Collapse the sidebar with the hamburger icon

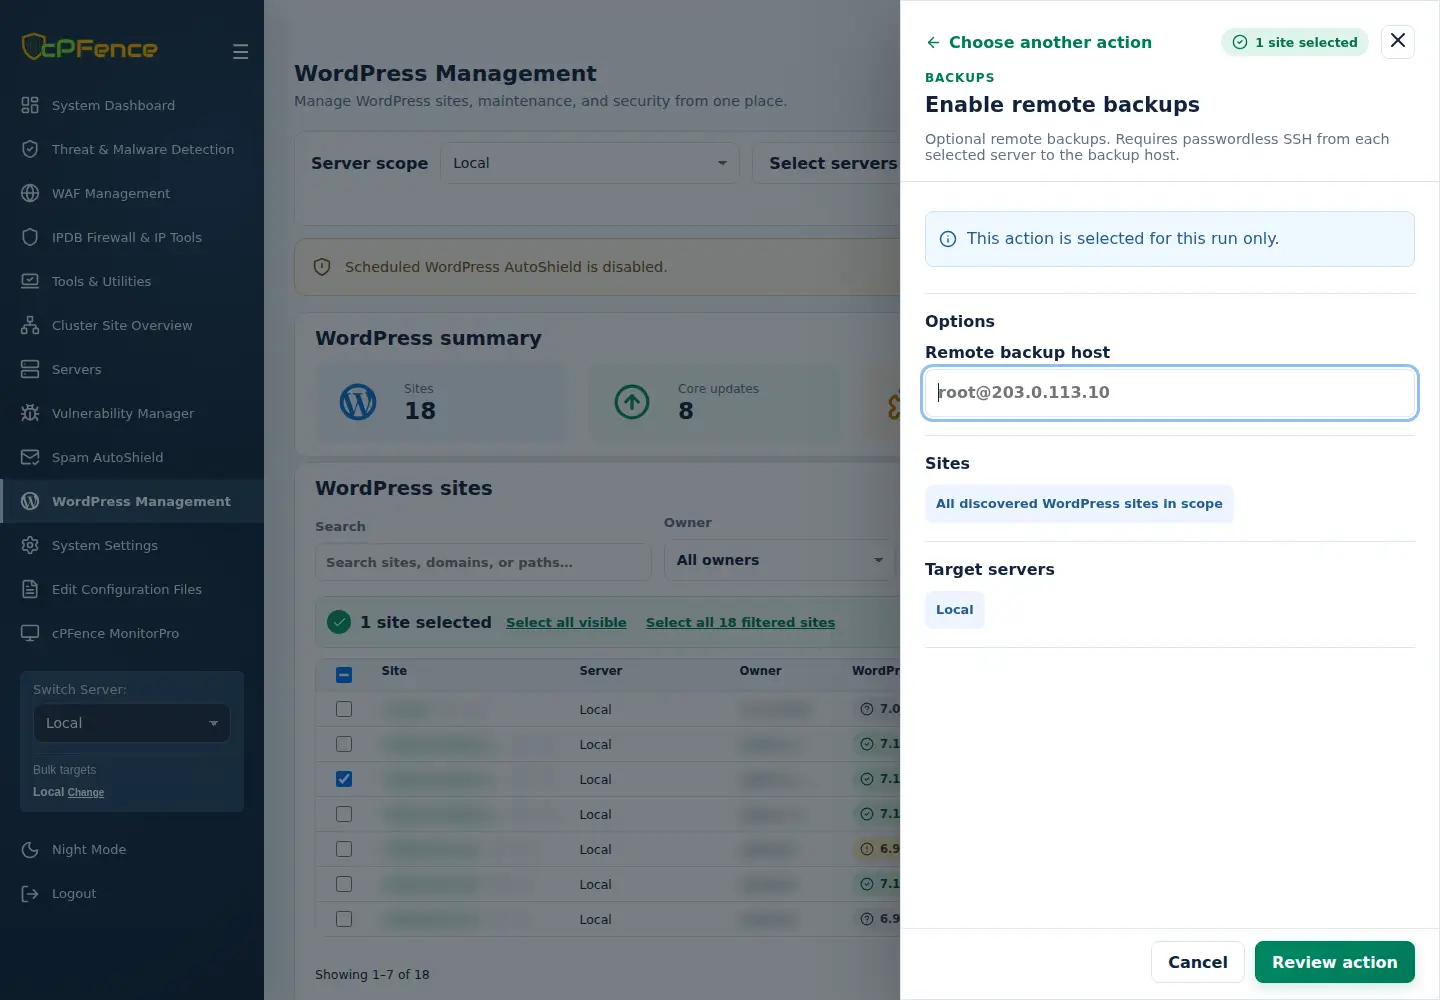pos(240,51)
